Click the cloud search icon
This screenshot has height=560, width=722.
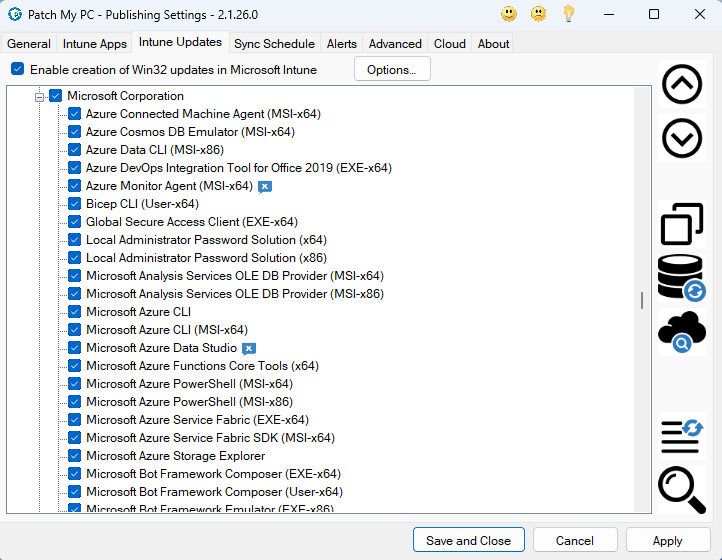(681, 332)
